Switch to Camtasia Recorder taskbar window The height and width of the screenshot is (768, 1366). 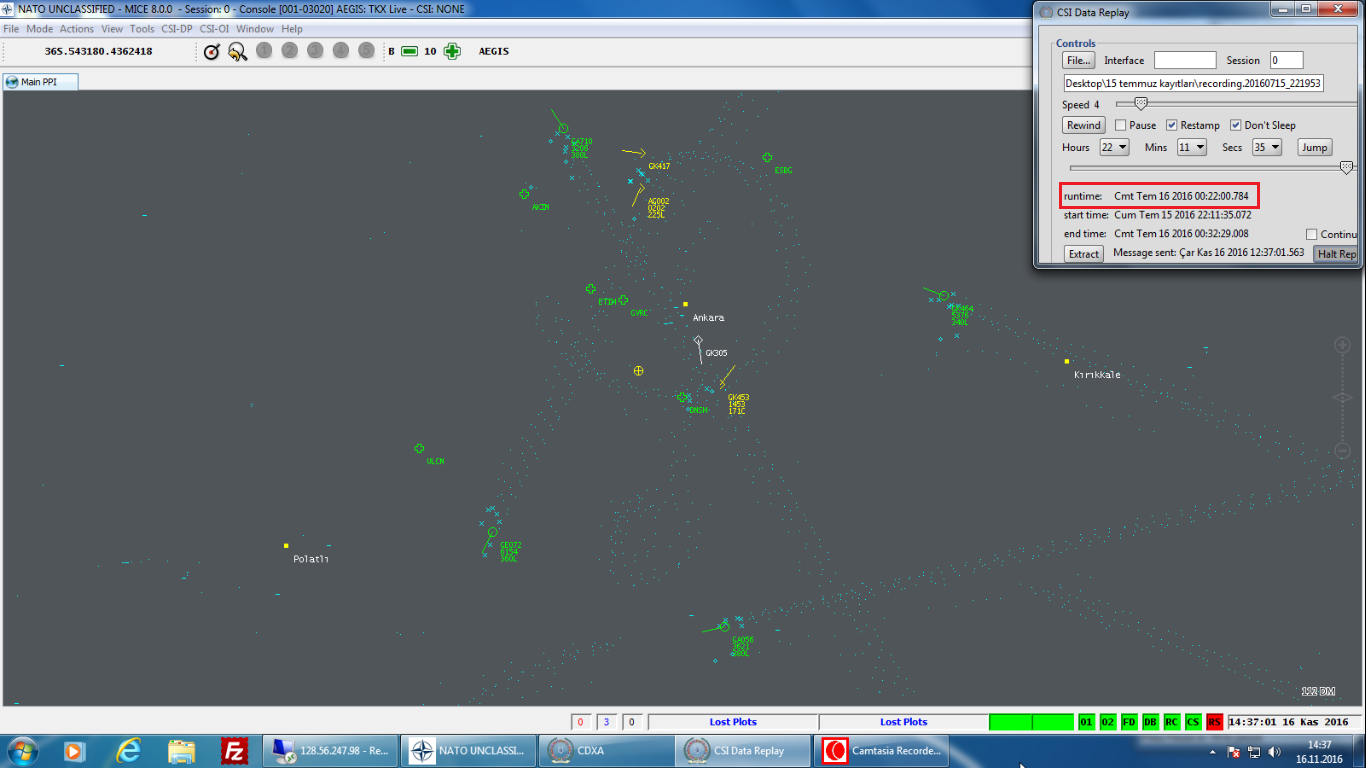tap(883, 750)
